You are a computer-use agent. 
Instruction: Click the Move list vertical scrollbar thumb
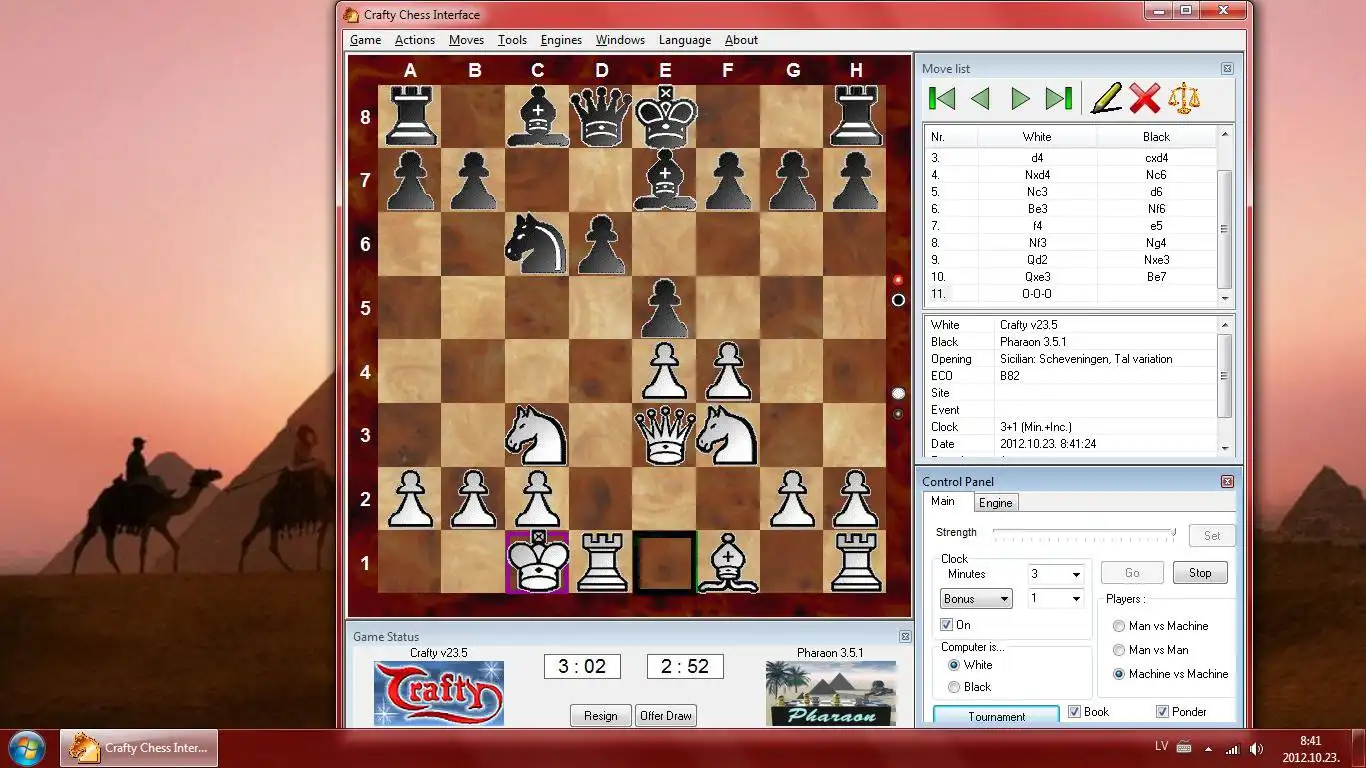tap(1224, 230)
